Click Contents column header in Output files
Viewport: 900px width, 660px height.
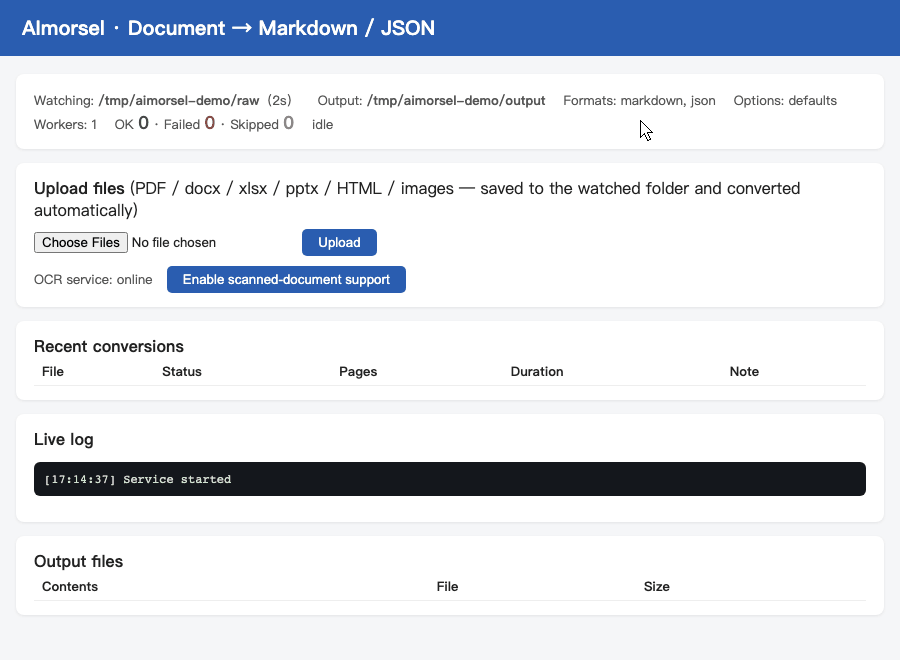(70, 587)
